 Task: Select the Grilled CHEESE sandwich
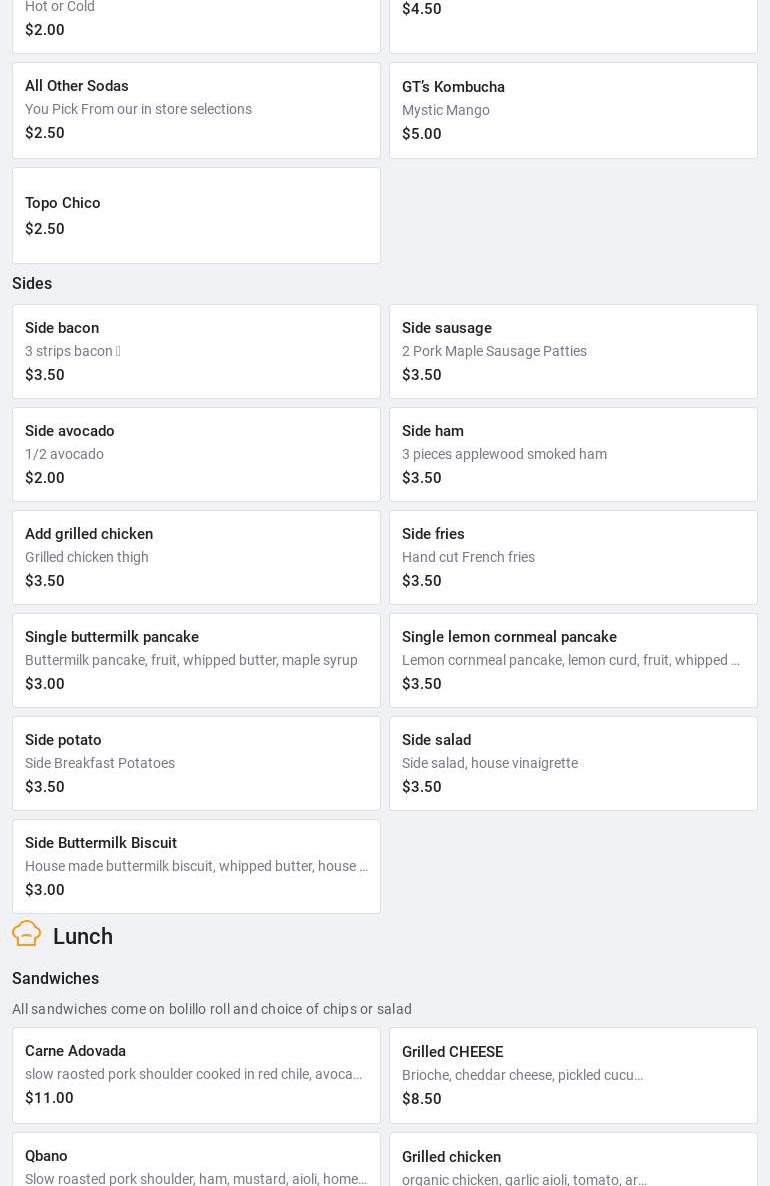pos(573,1075)
